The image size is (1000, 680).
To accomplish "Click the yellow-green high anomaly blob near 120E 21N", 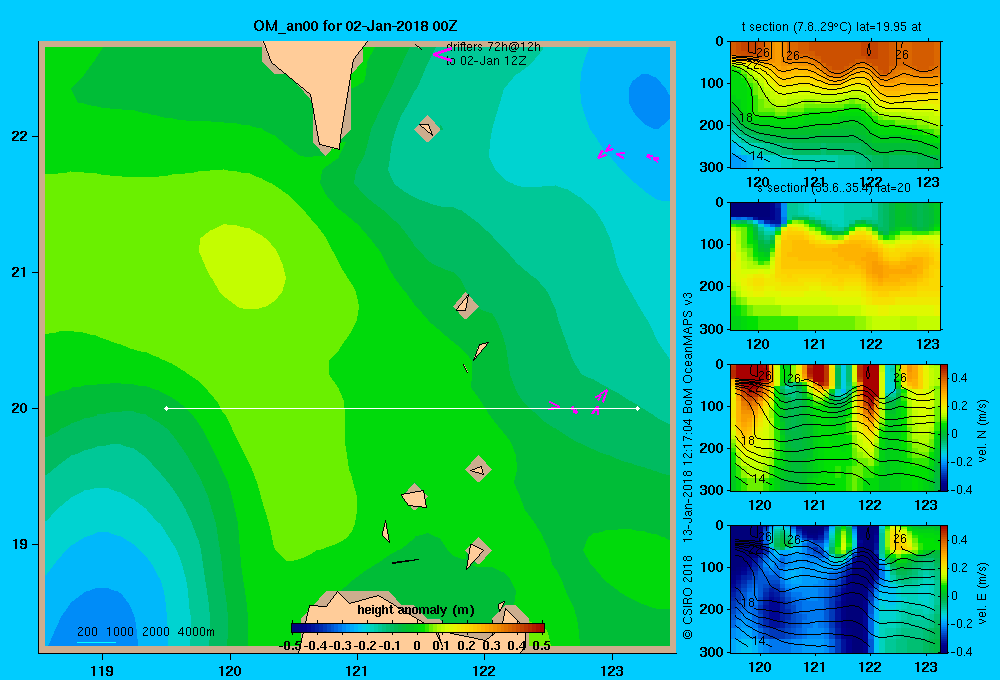I will pyautogui.click(x=242, y=267).
